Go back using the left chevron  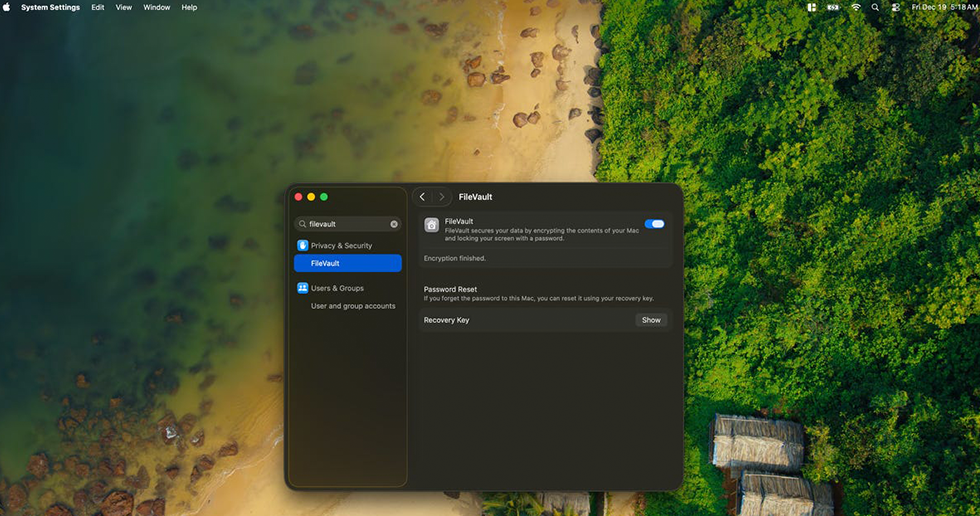pos(422,197)
